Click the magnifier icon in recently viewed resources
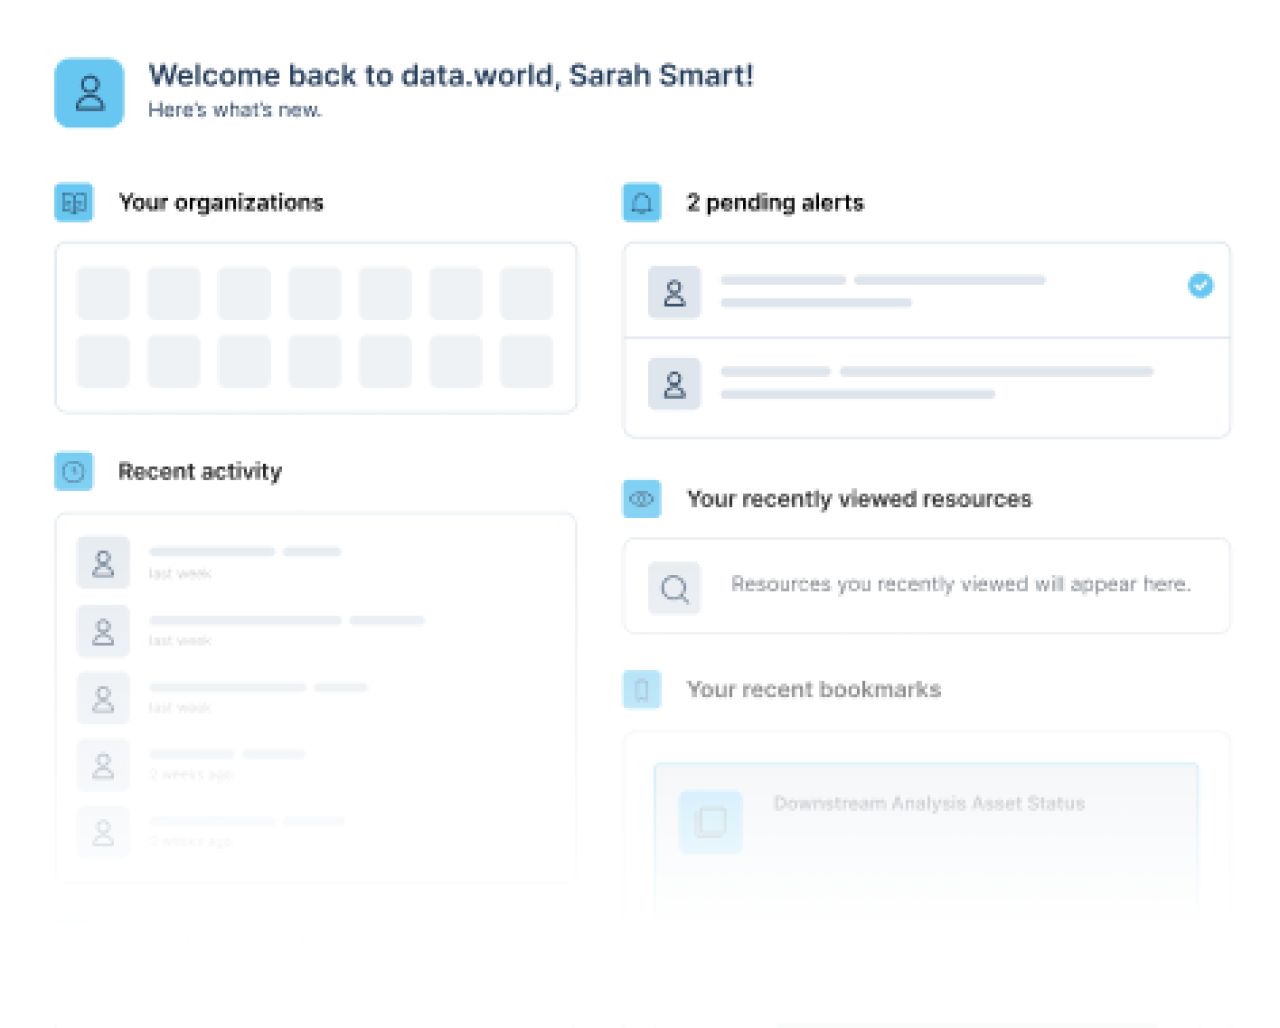Viewport: 1280px width, 1028px height. 675,588
